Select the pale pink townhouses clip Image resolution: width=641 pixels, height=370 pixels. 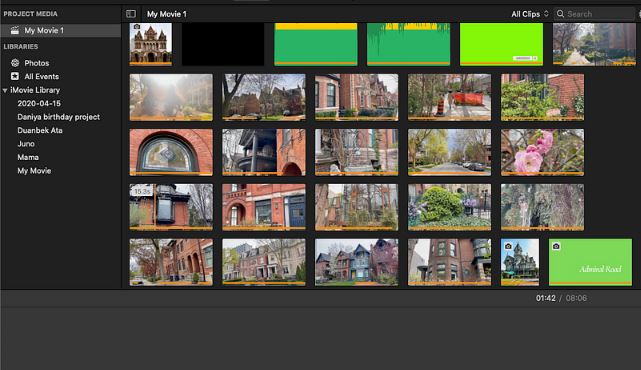tap(264, 262)
